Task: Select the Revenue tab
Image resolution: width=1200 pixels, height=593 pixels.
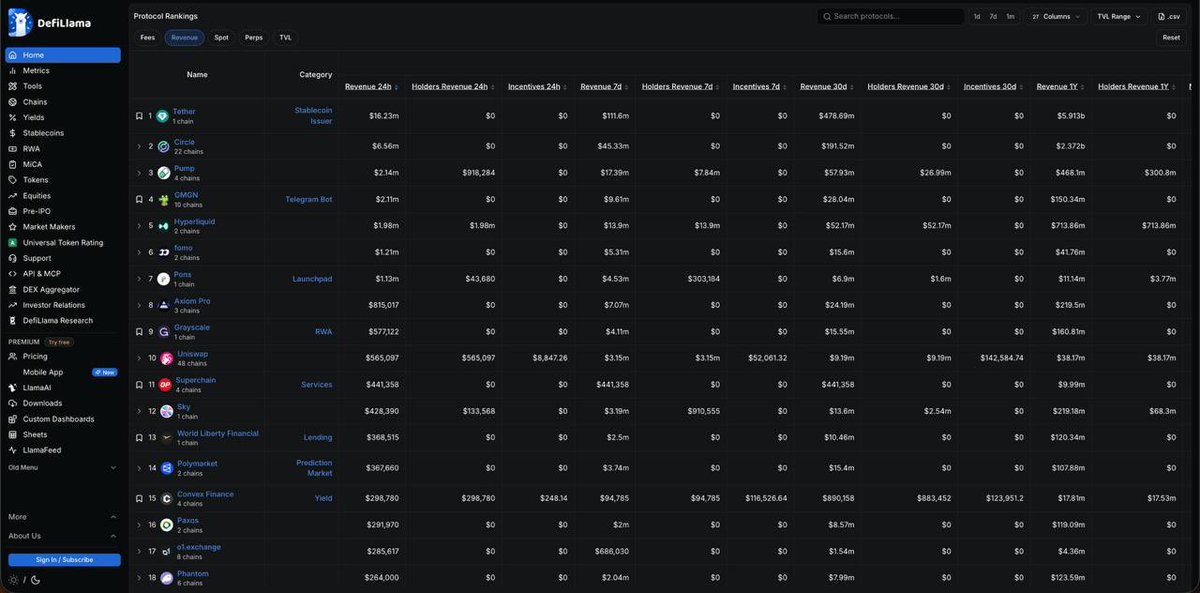Action: coord(184,37)
